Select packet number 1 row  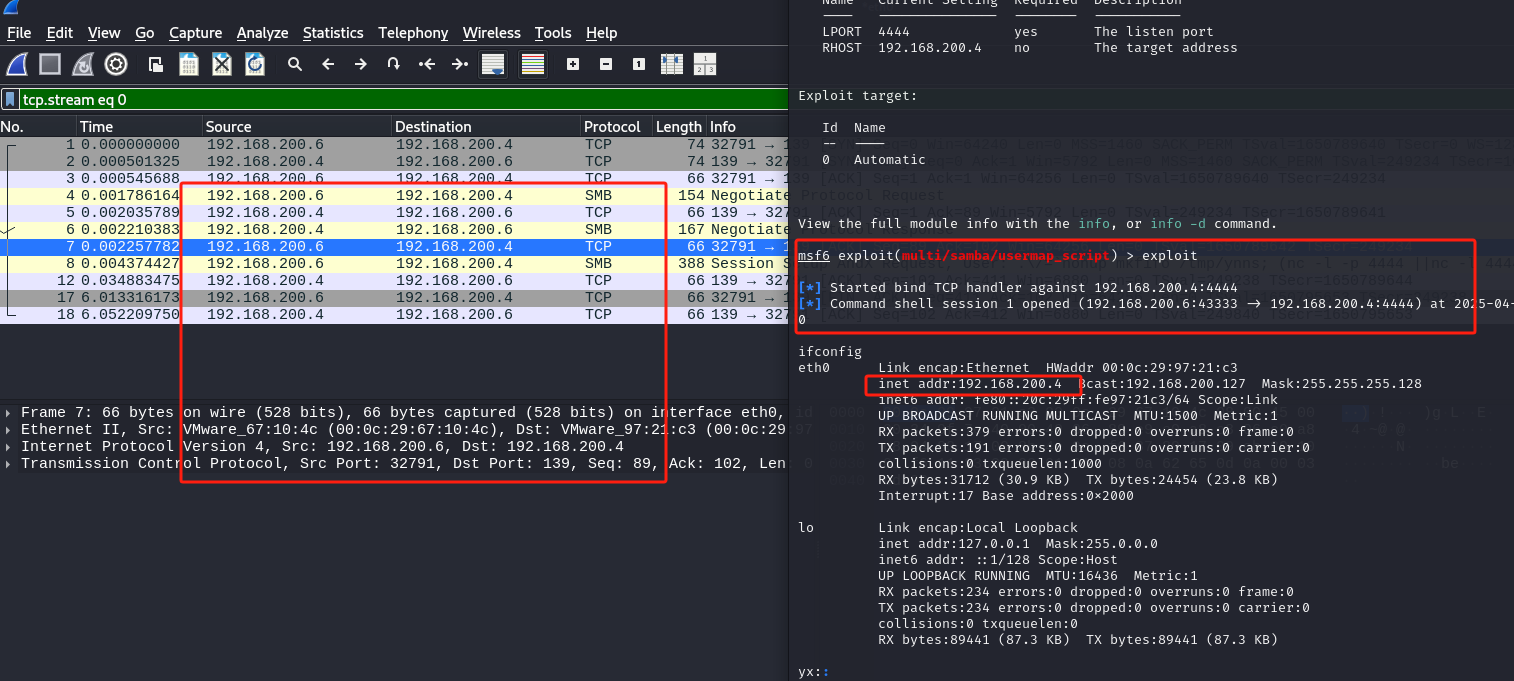point(394,144)
